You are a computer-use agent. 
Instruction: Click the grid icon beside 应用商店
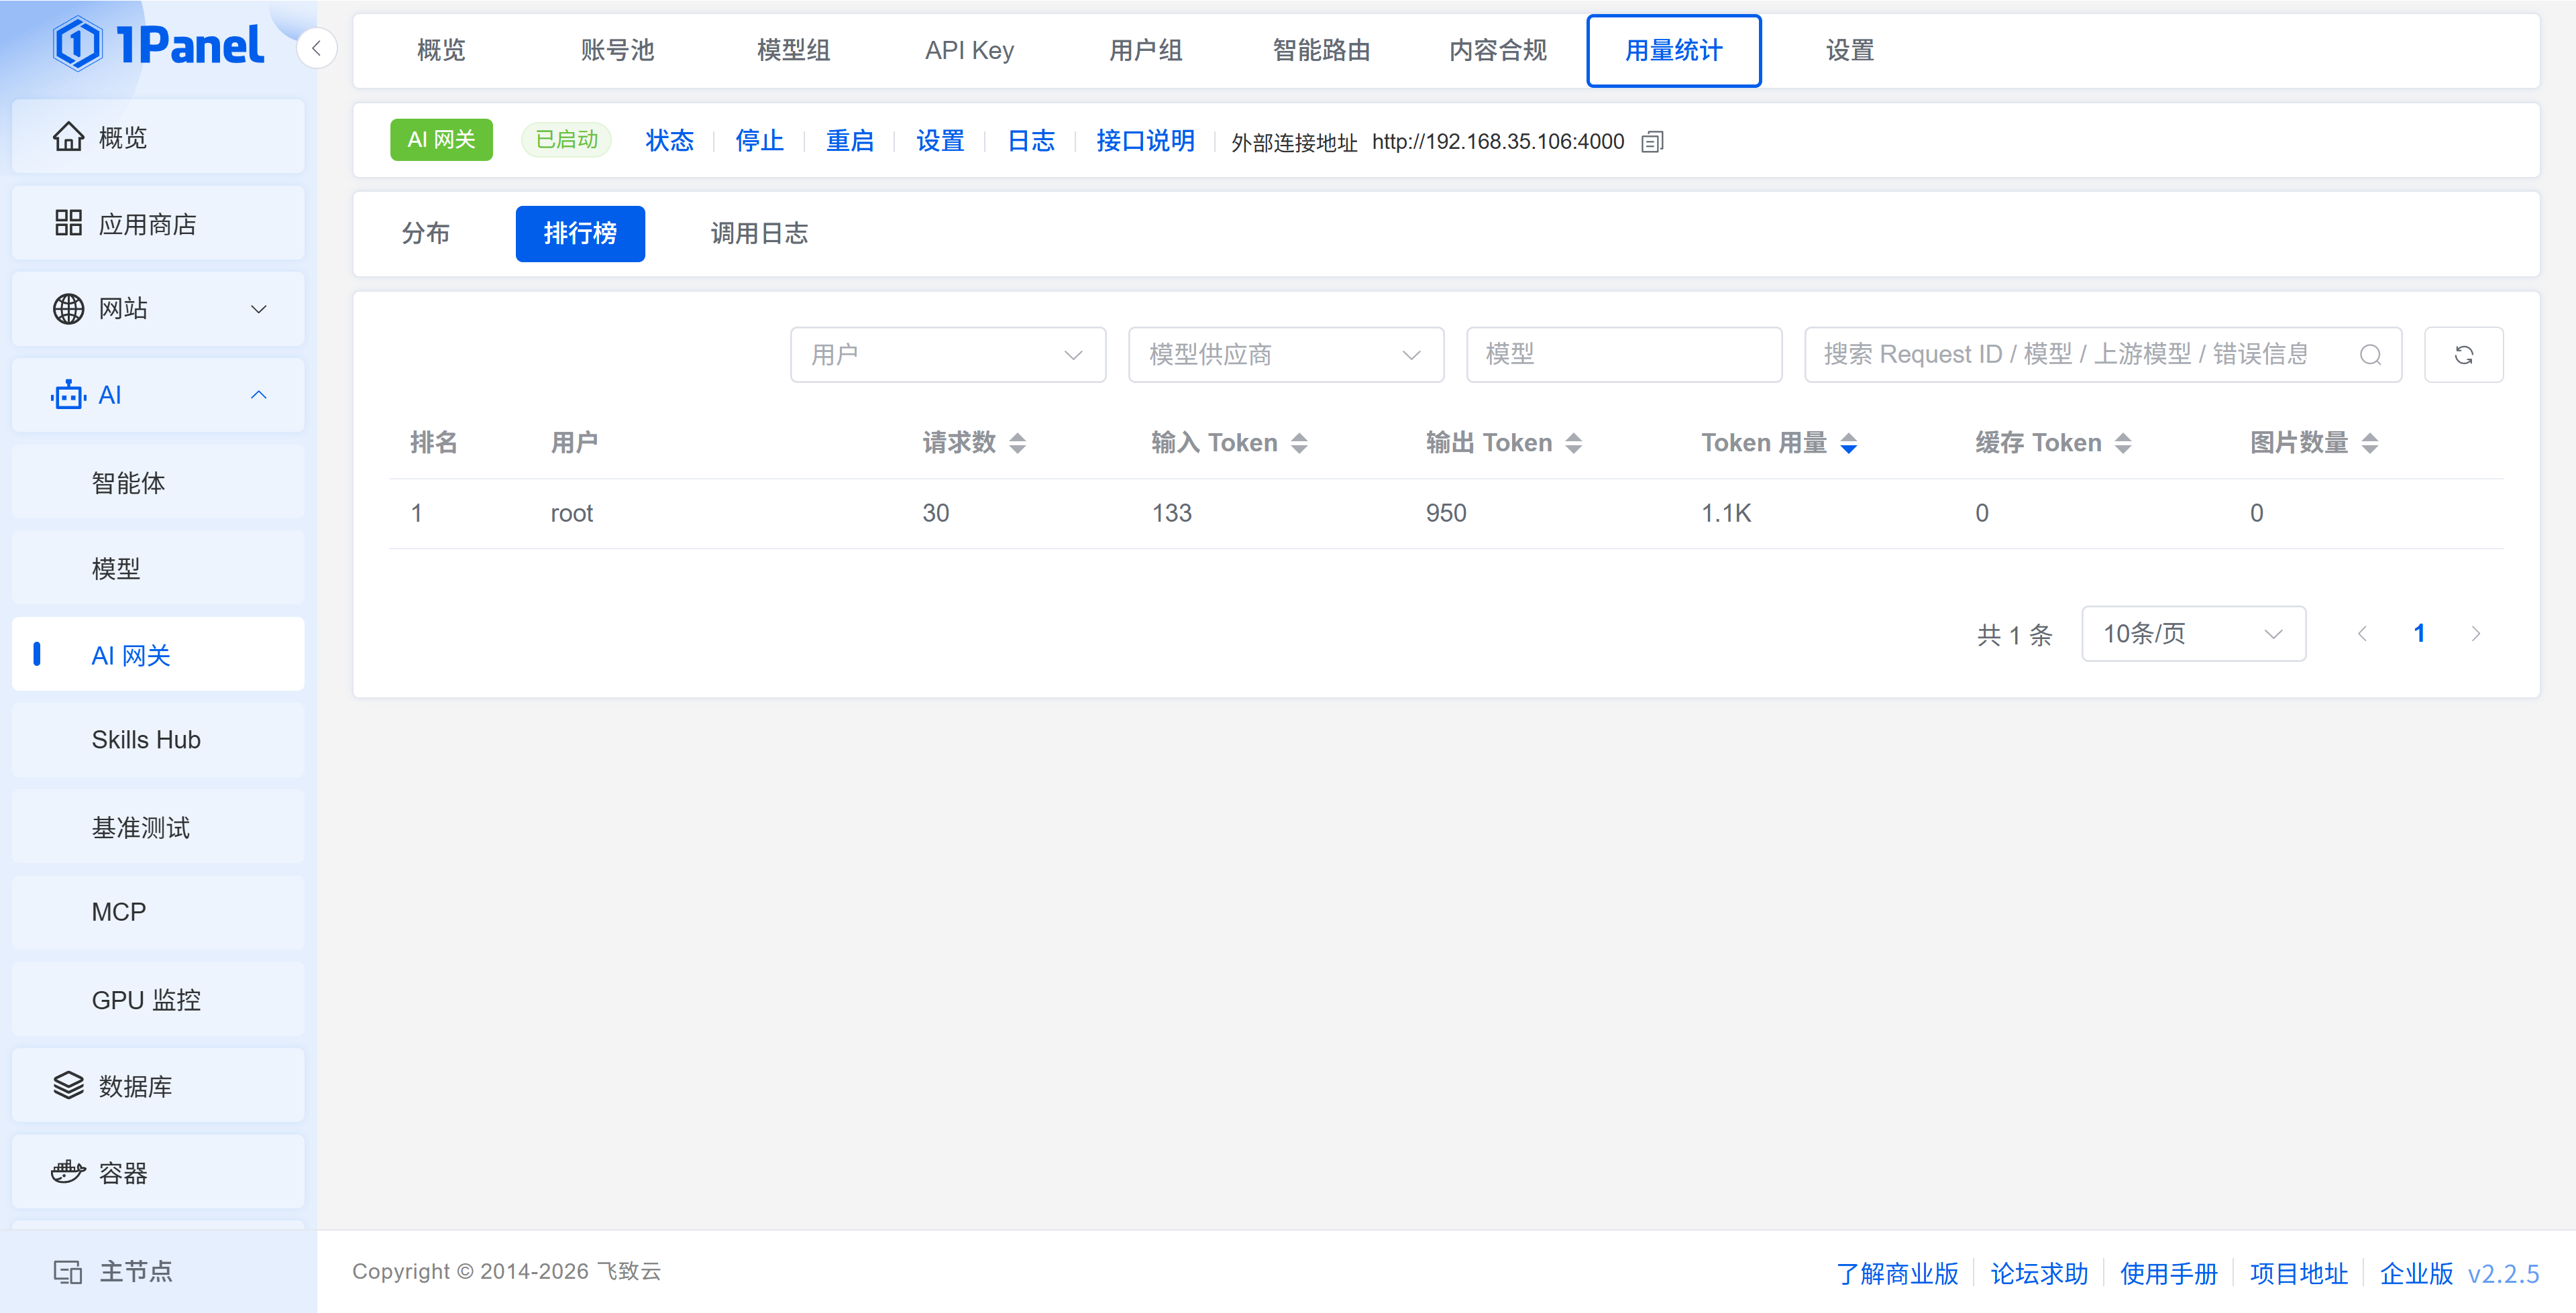coord(68,223)
